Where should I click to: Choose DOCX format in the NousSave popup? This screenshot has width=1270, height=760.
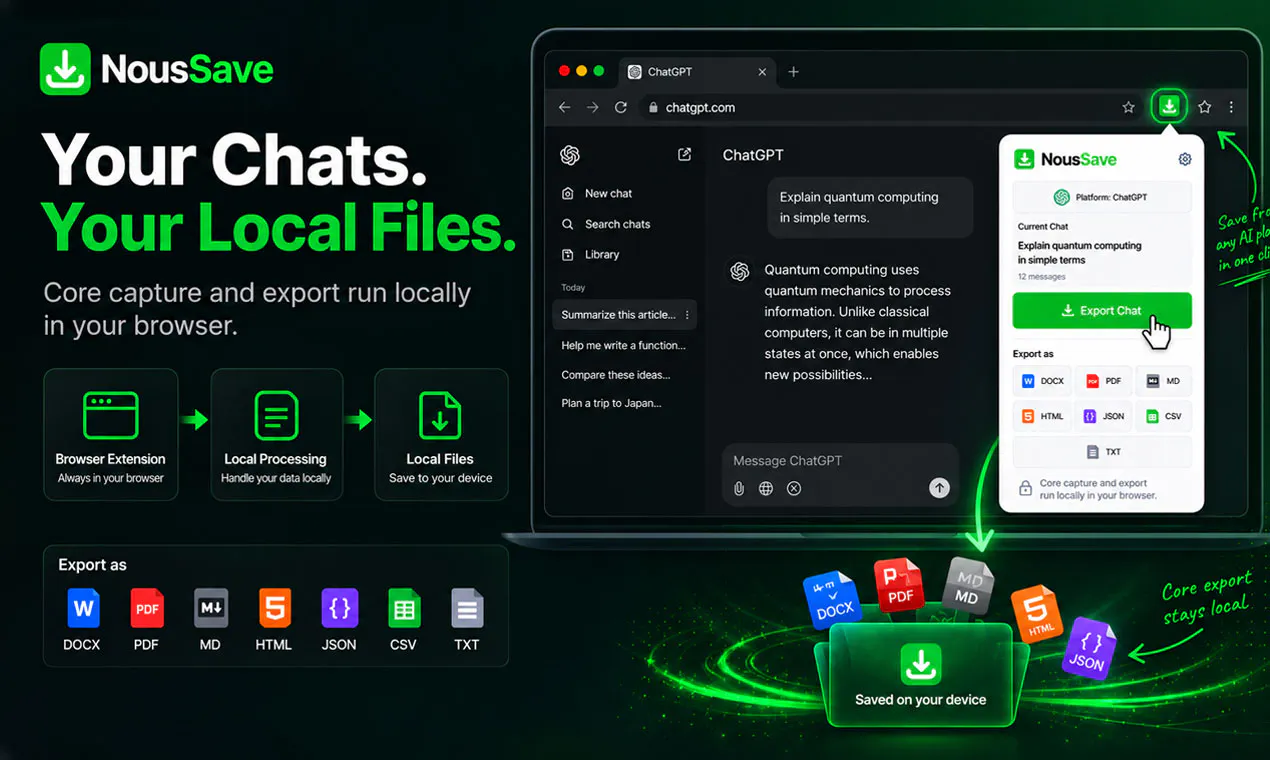(1042, 381)
